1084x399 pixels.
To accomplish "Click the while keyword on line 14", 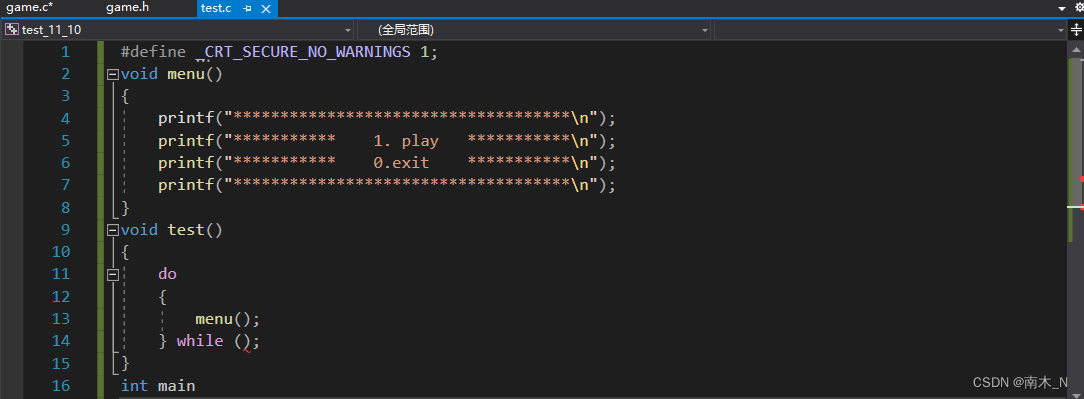I will (200, 341).
